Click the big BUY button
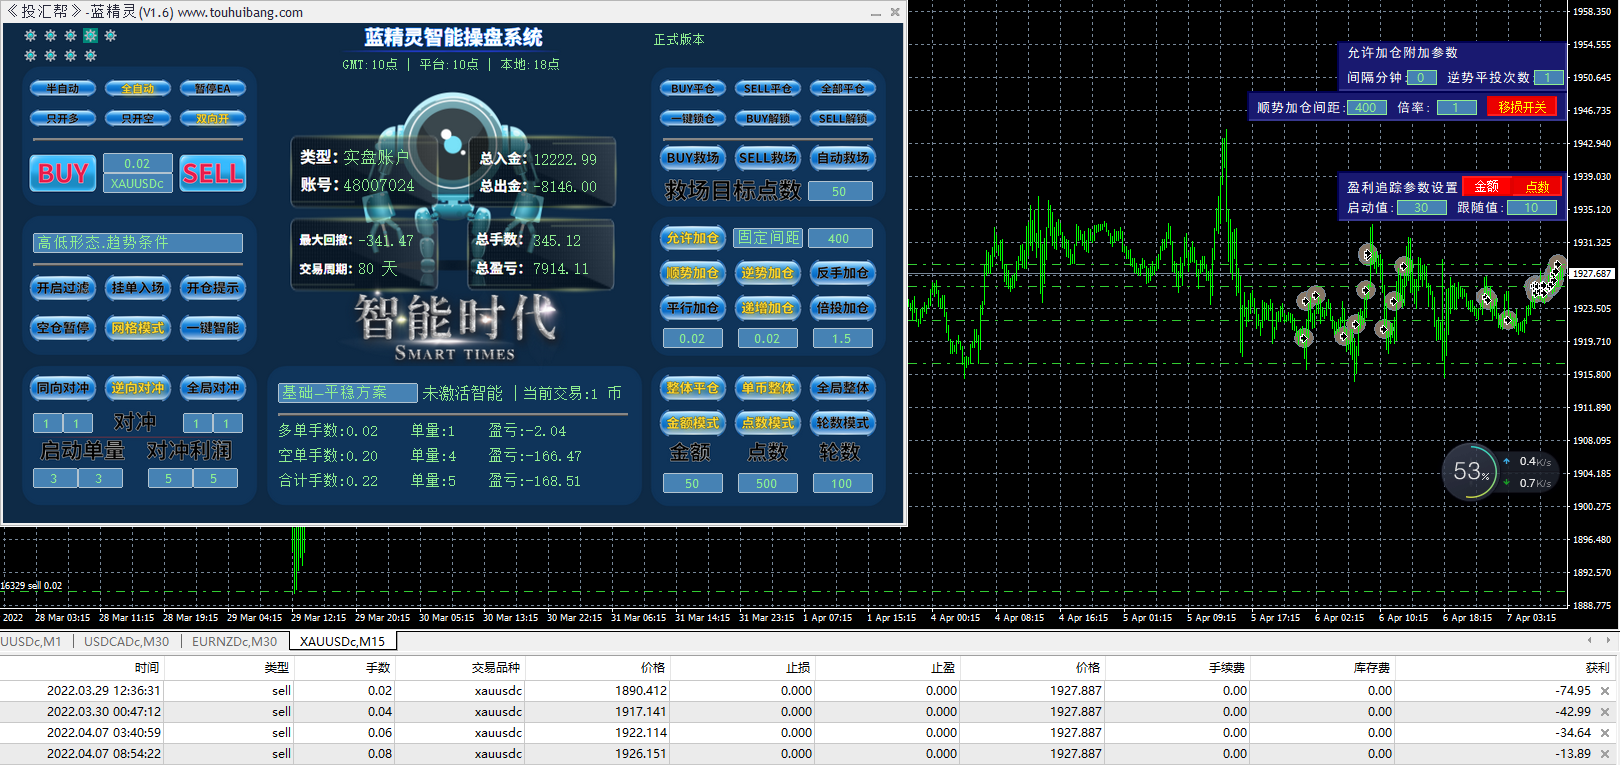Screen dimensions: 1620x765 tap(63, 173)
